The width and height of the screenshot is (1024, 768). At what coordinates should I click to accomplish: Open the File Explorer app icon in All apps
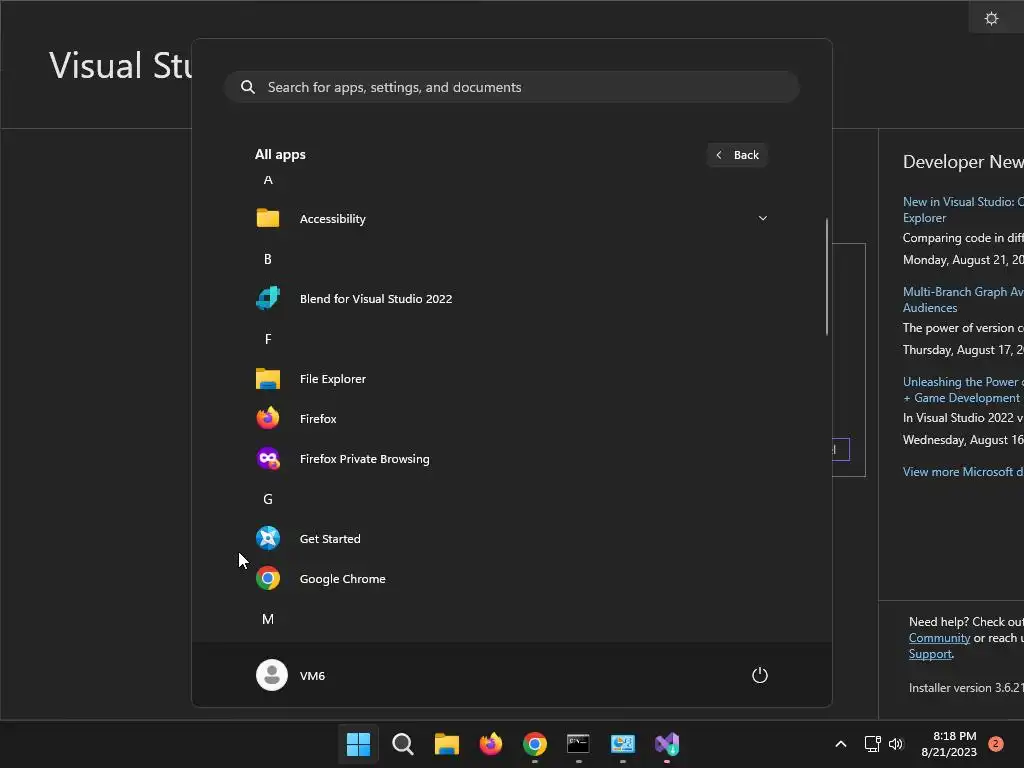268,379
